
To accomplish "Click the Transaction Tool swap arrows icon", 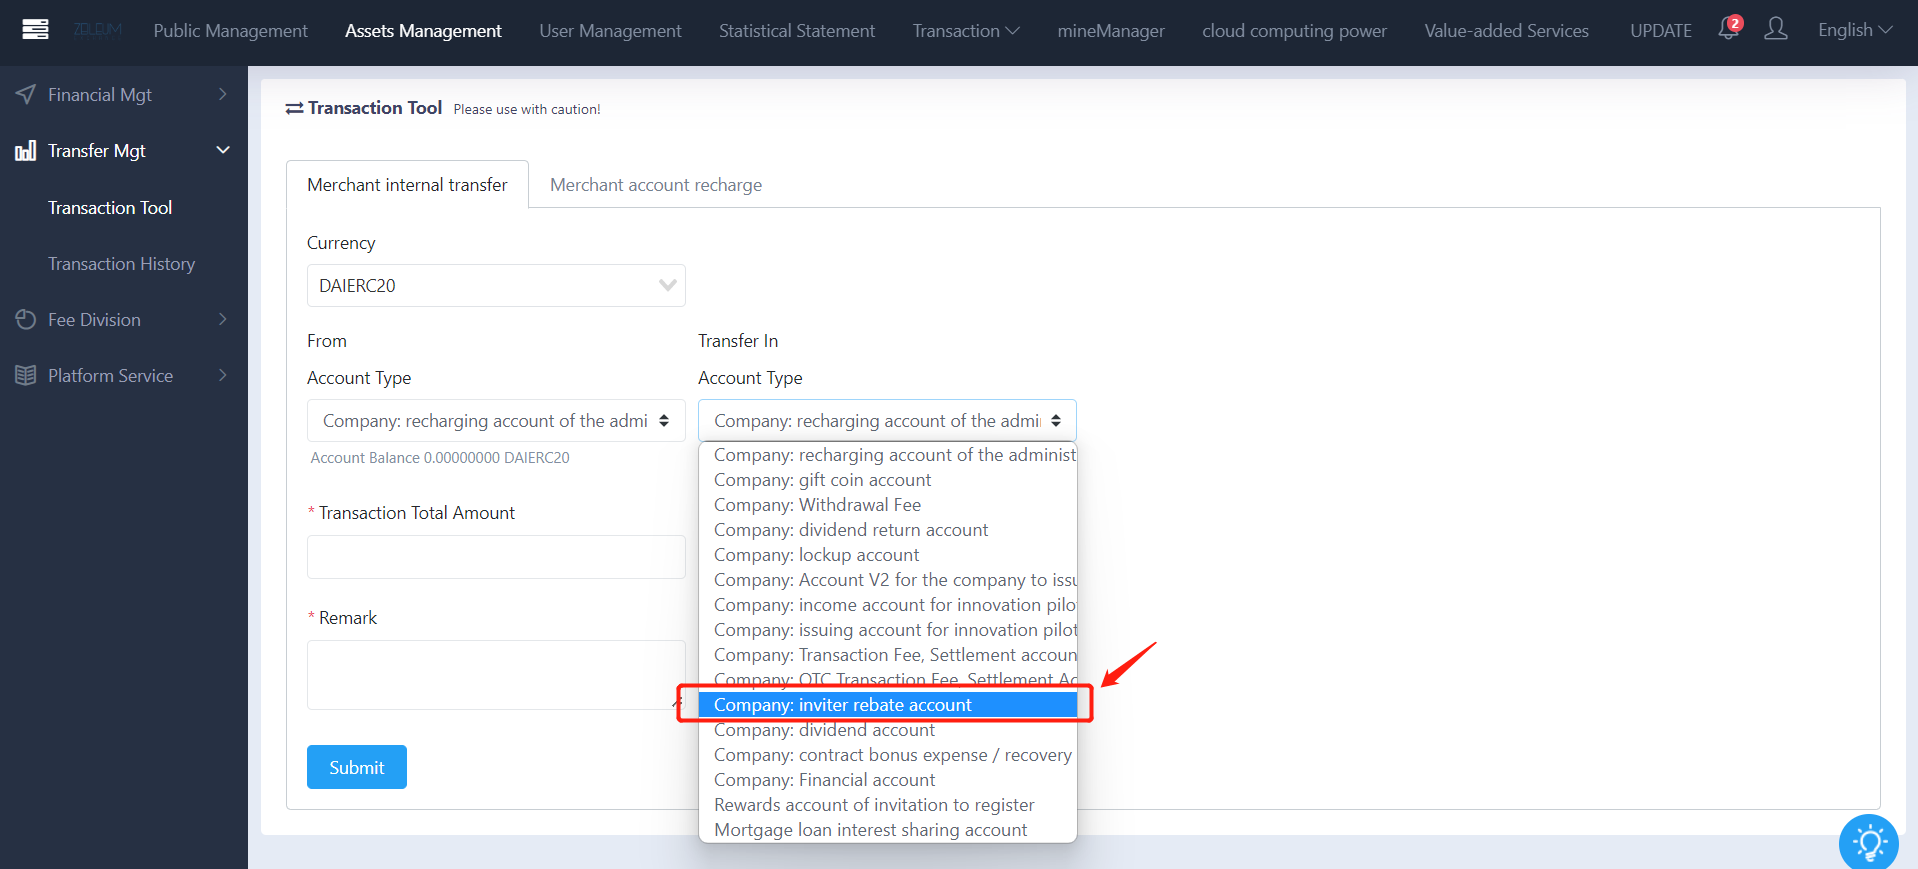I will coord(295,108).
